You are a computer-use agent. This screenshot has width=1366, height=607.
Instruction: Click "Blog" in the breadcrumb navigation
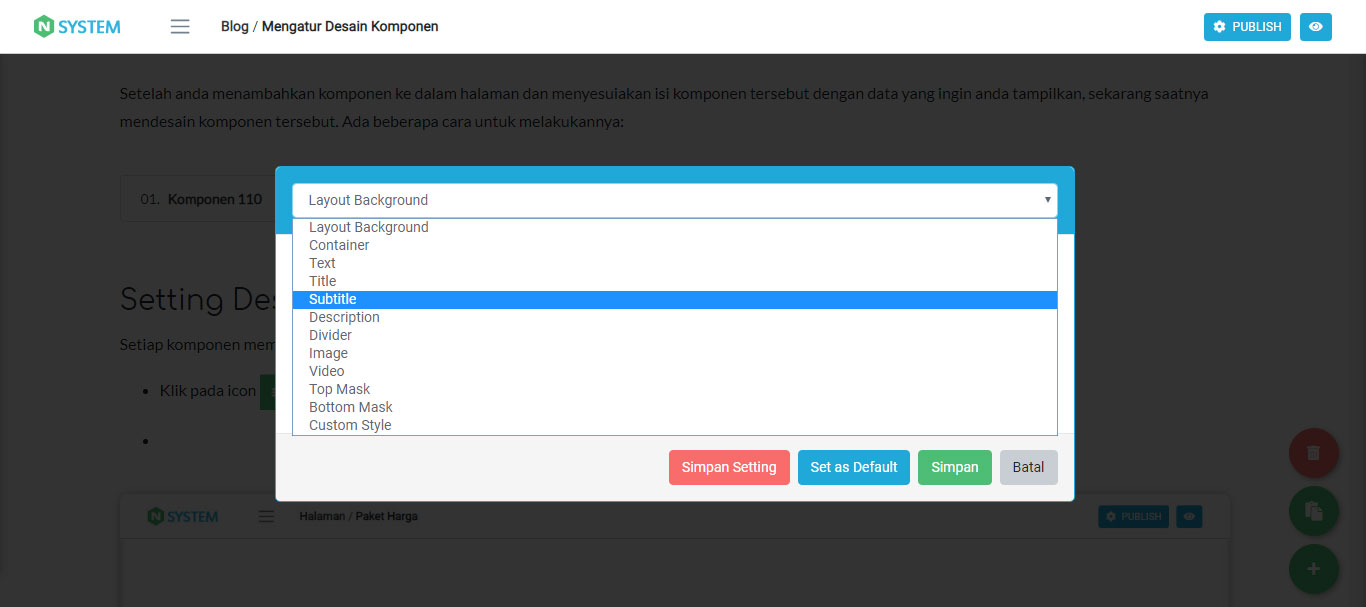[234, 26]
